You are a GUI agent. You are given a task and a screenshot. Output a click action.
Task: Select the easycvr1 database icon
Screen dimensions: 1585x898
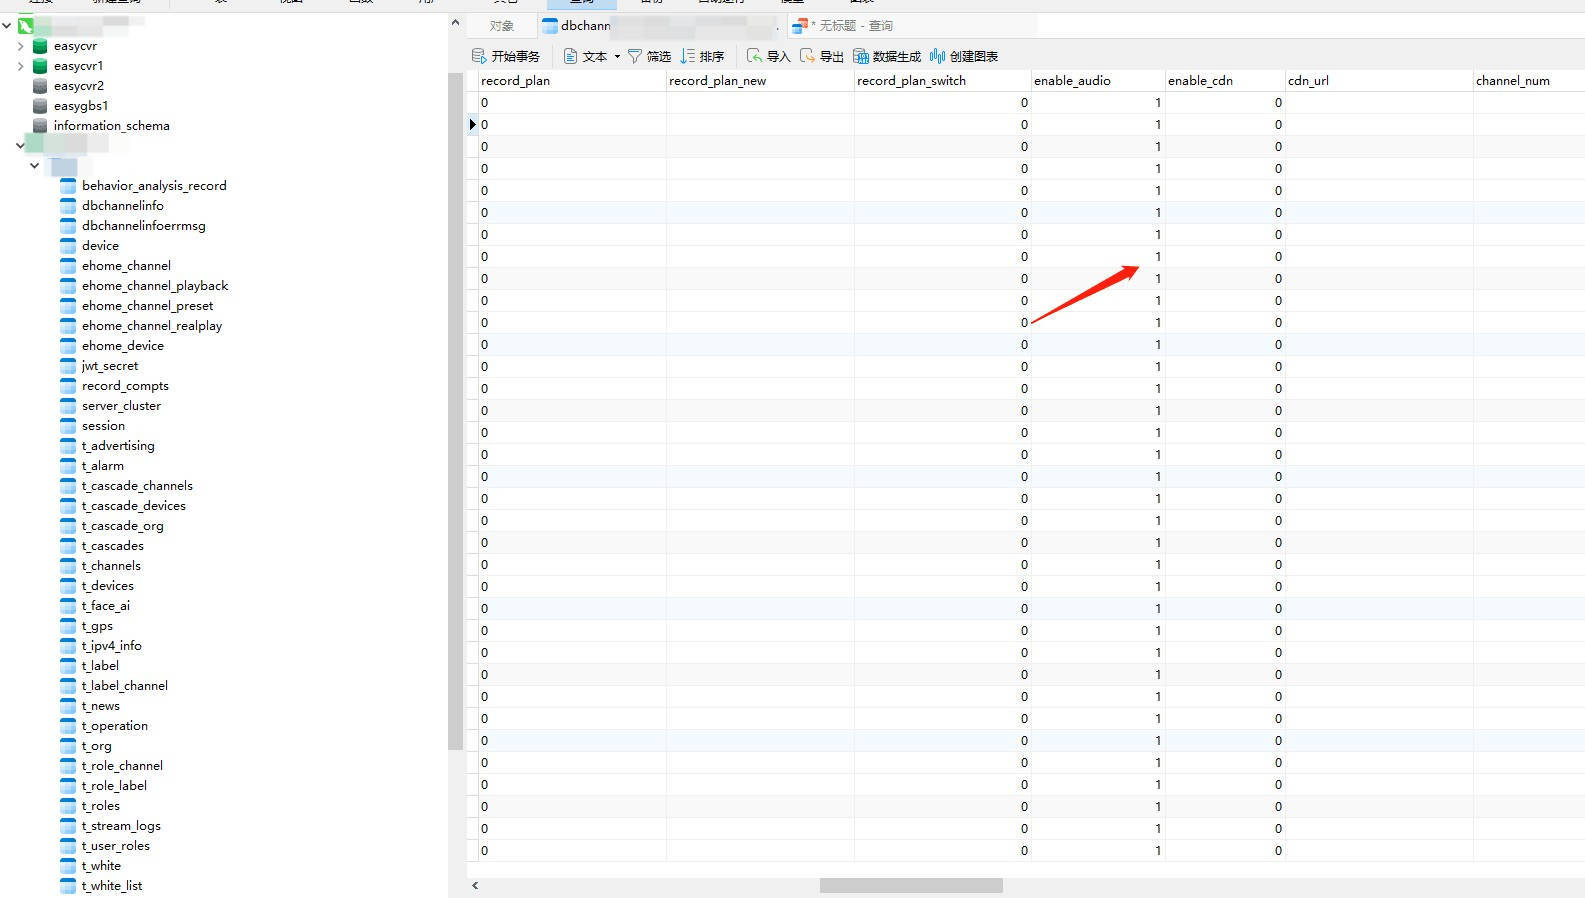click(40, 66)
